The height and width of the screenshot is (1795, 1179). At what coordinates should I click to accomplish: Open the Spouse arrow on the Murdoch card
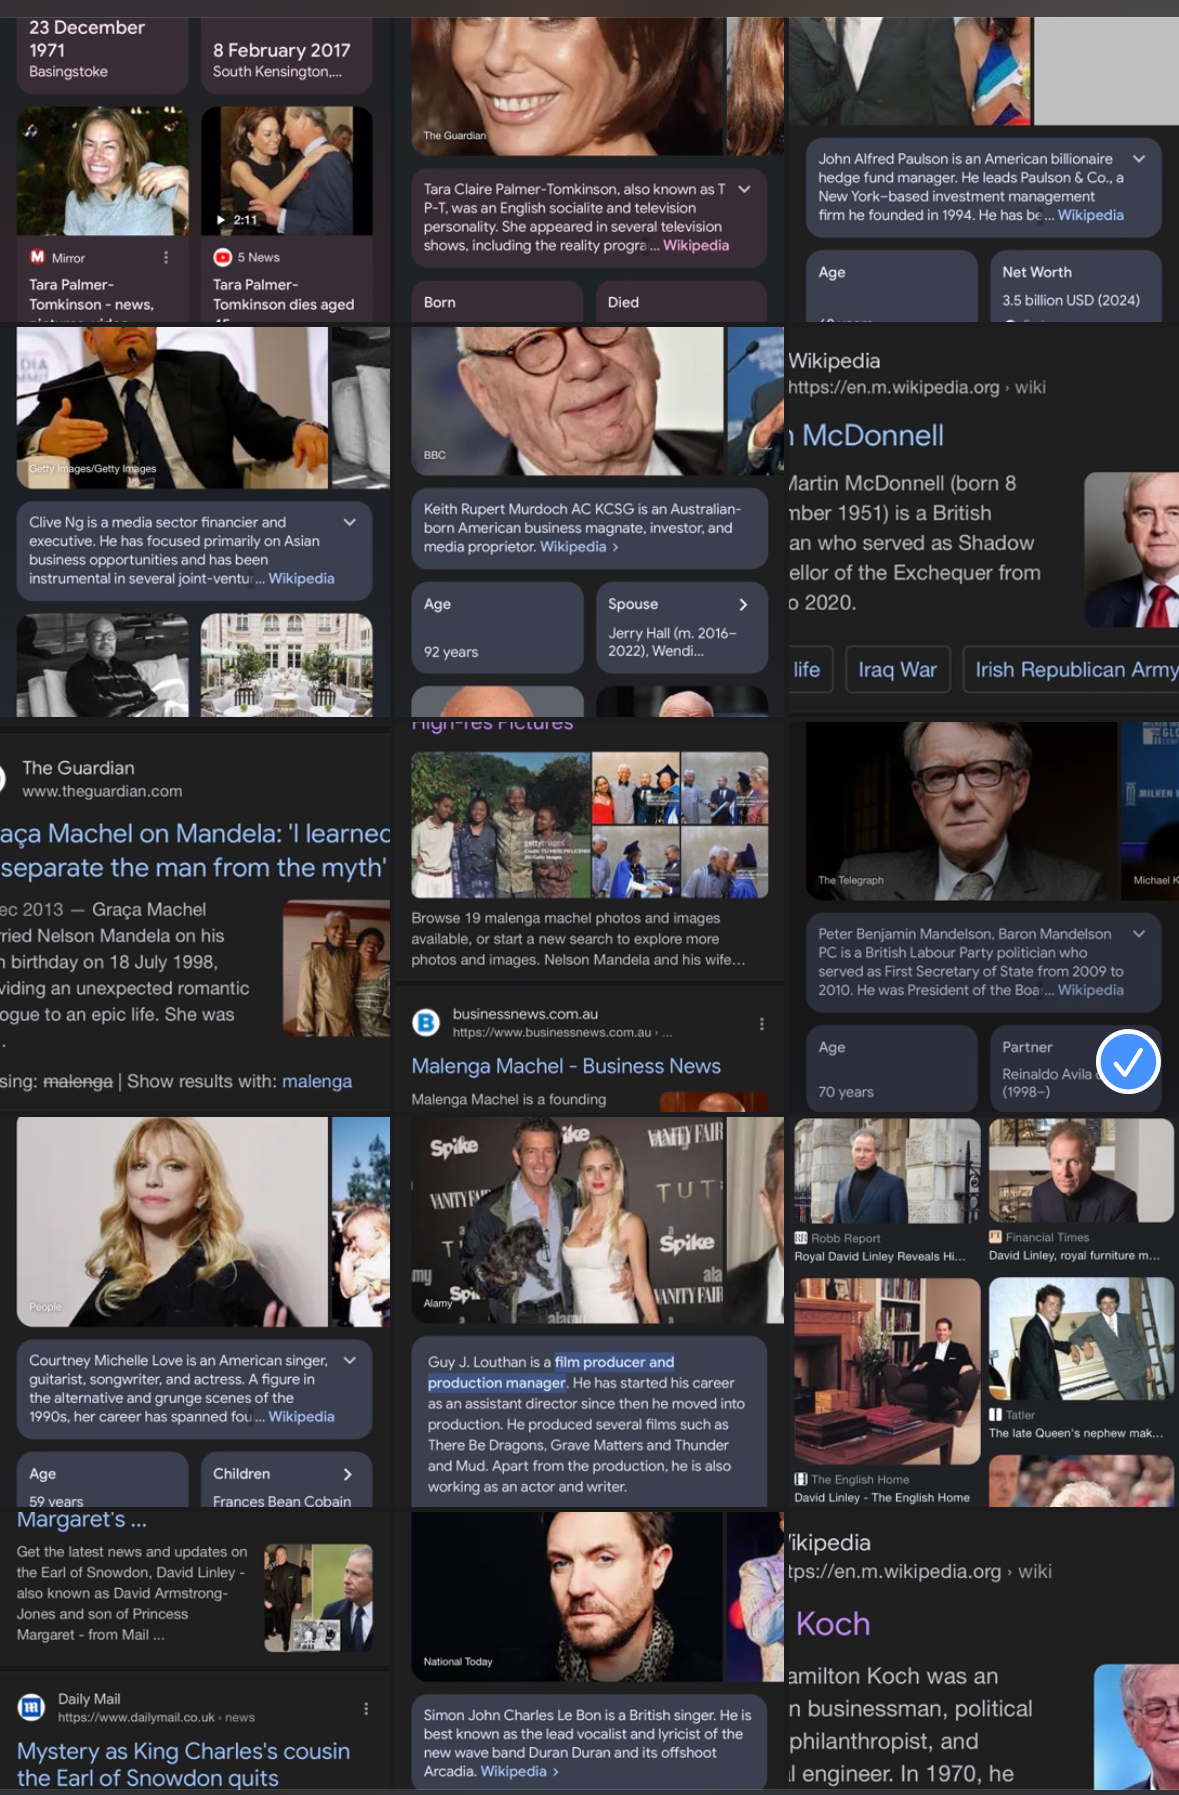coord(743,604)
